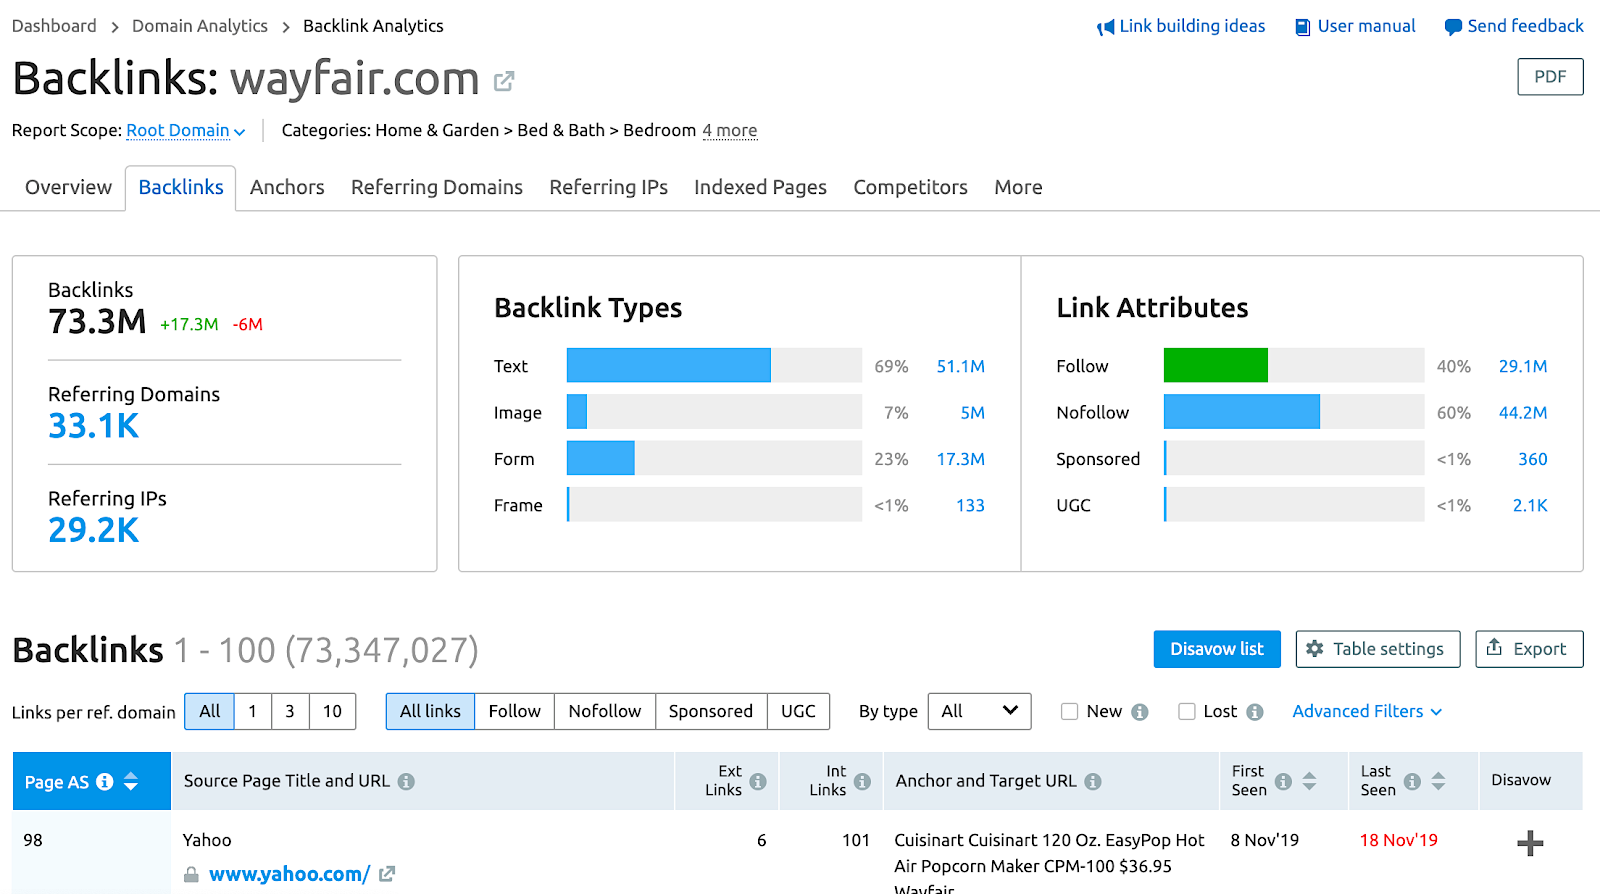Click the Send feedback speech bubble icon
The image size is (1600, 894).
coord(1453,27)
